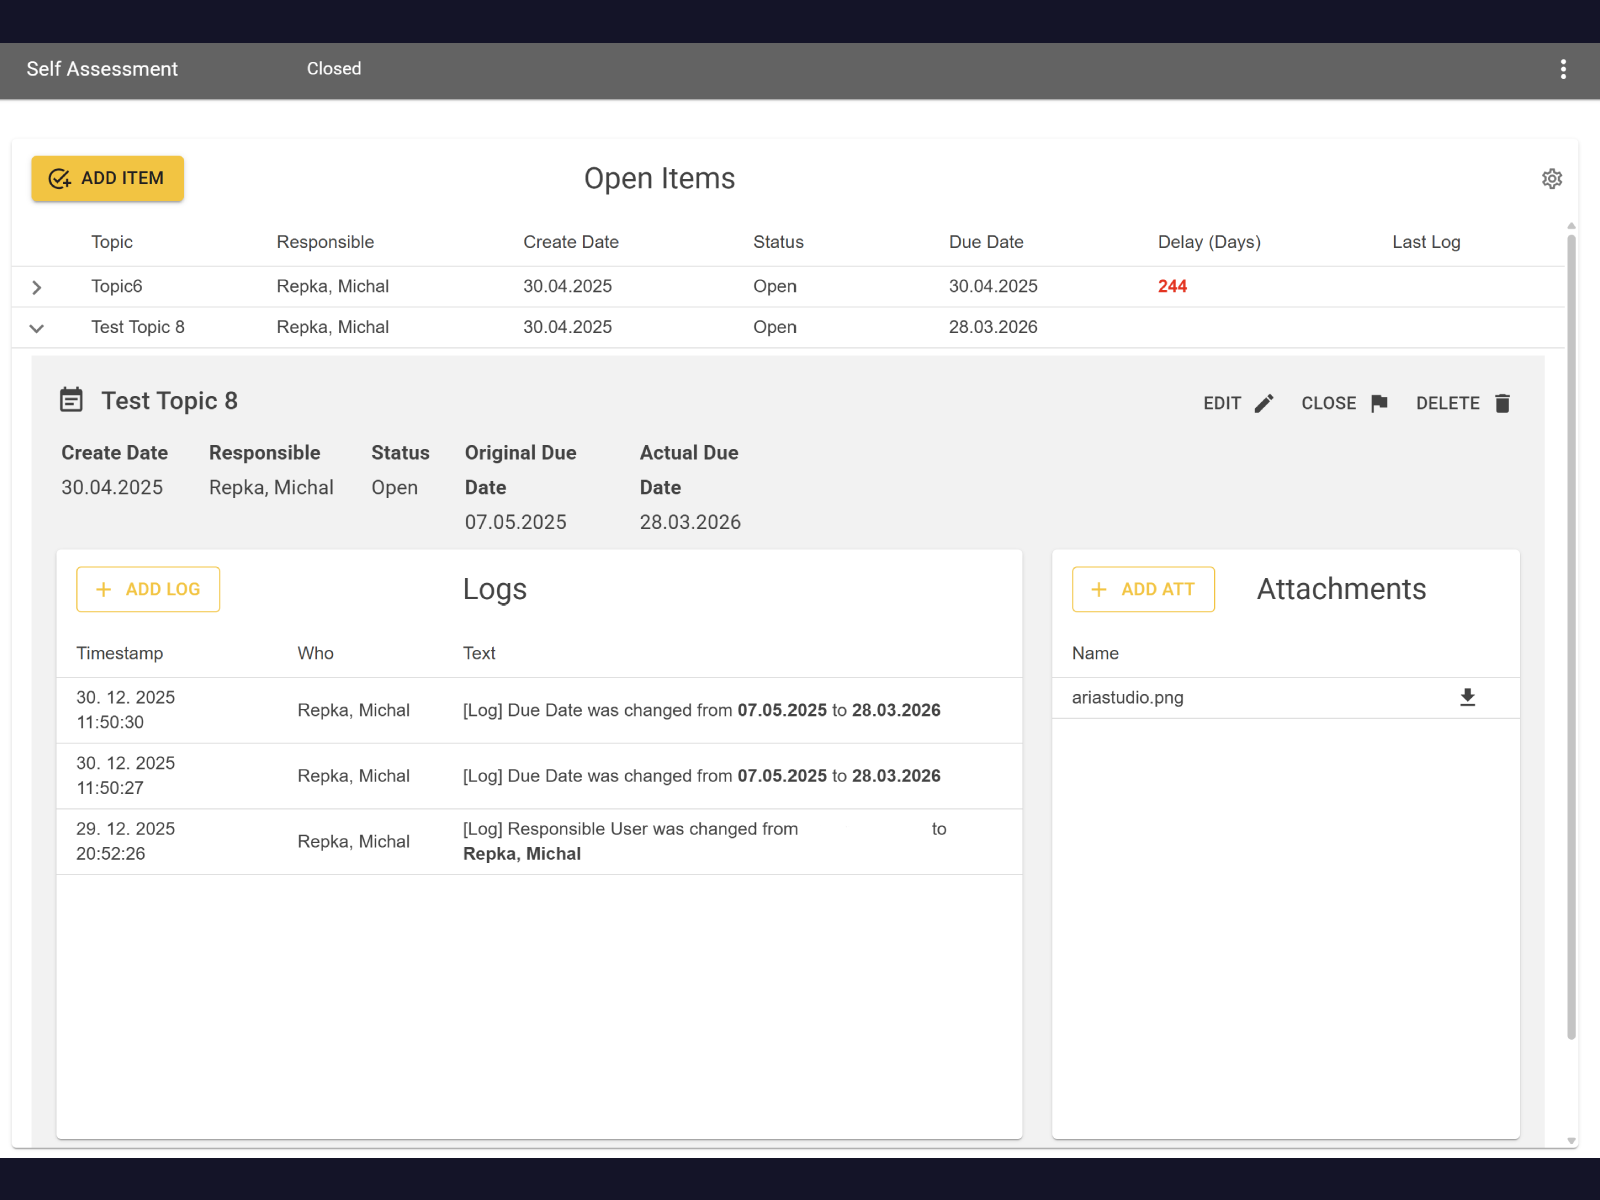1600x1200 pixels.
Task: Expand the Topic6 row
Action: click(37, 287)
